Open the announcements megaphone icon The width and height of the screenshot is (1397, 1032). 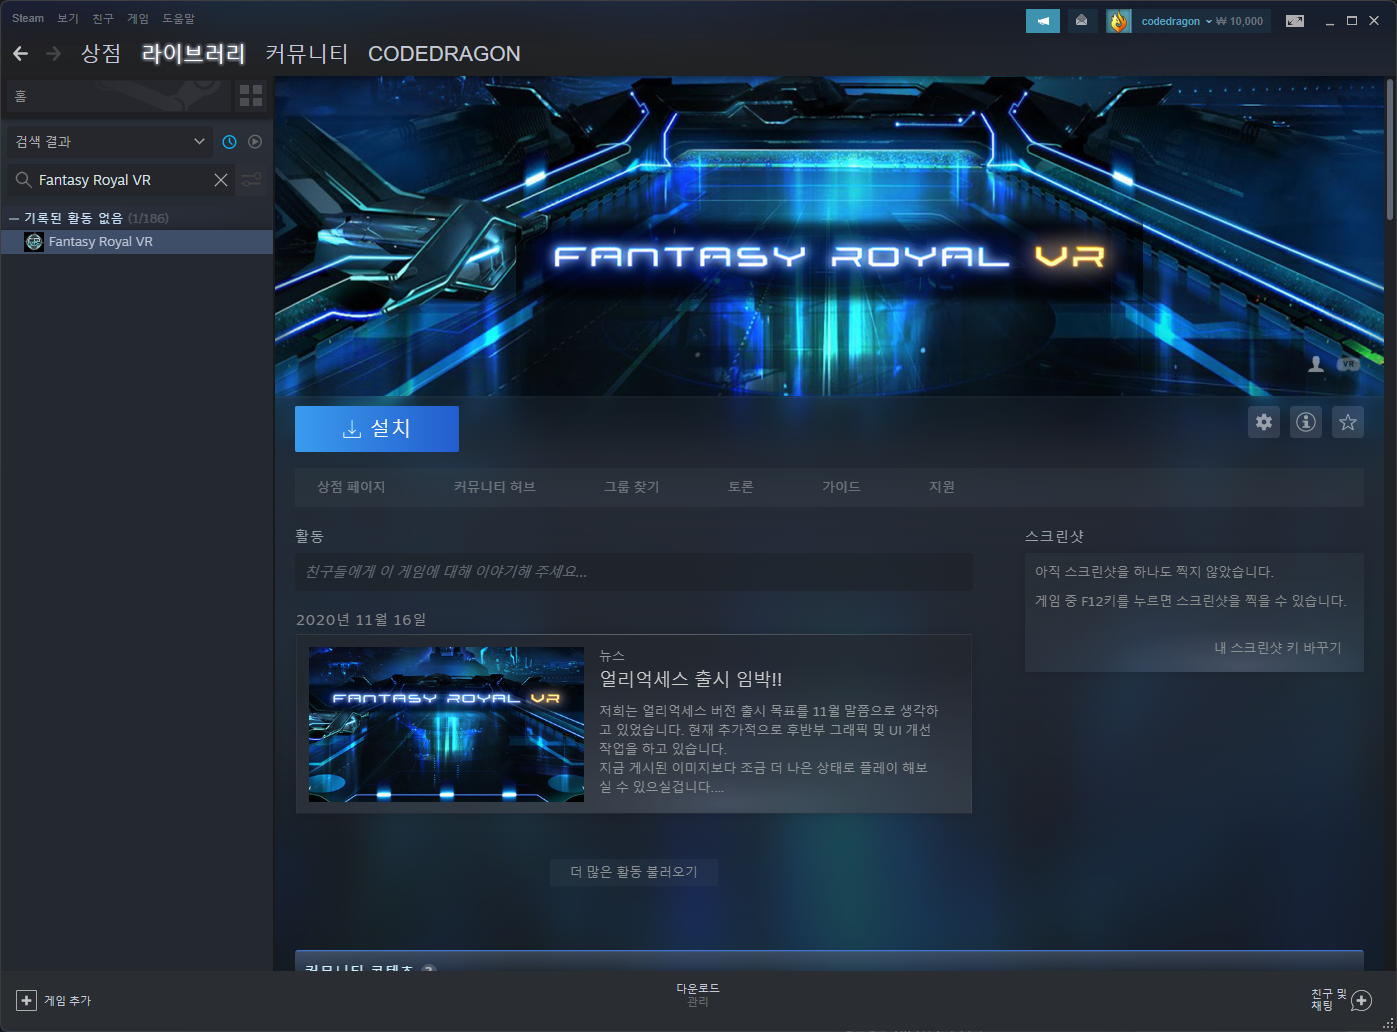1043,21
